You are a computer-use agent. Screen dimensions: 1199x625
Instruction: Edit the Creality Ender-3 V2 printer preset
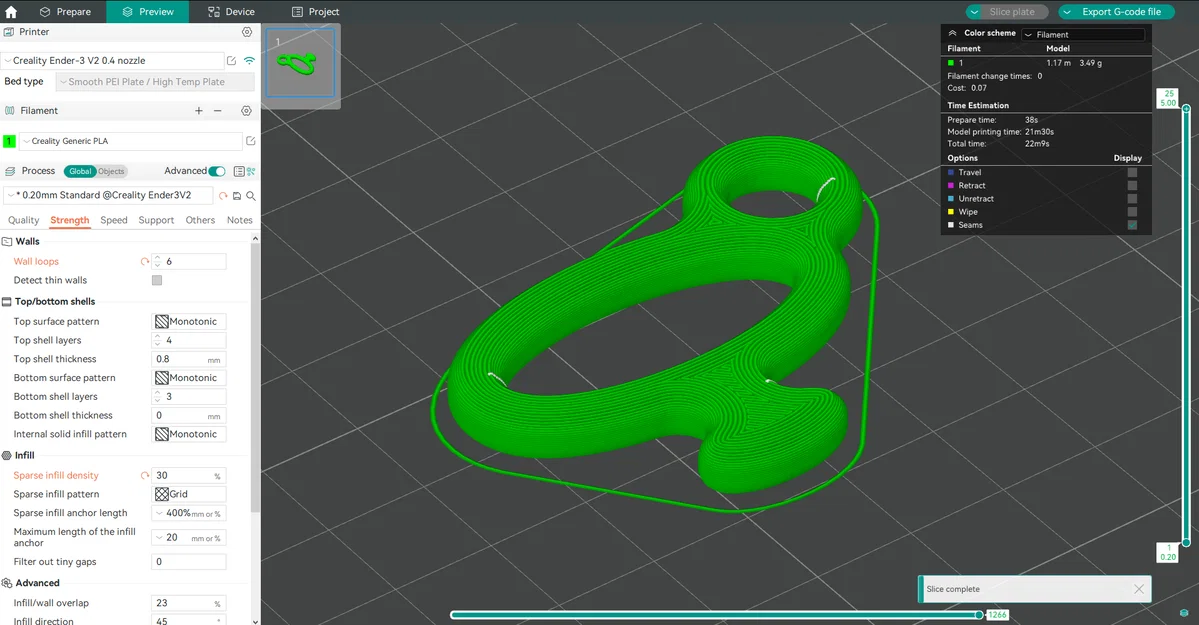(232, 60)
